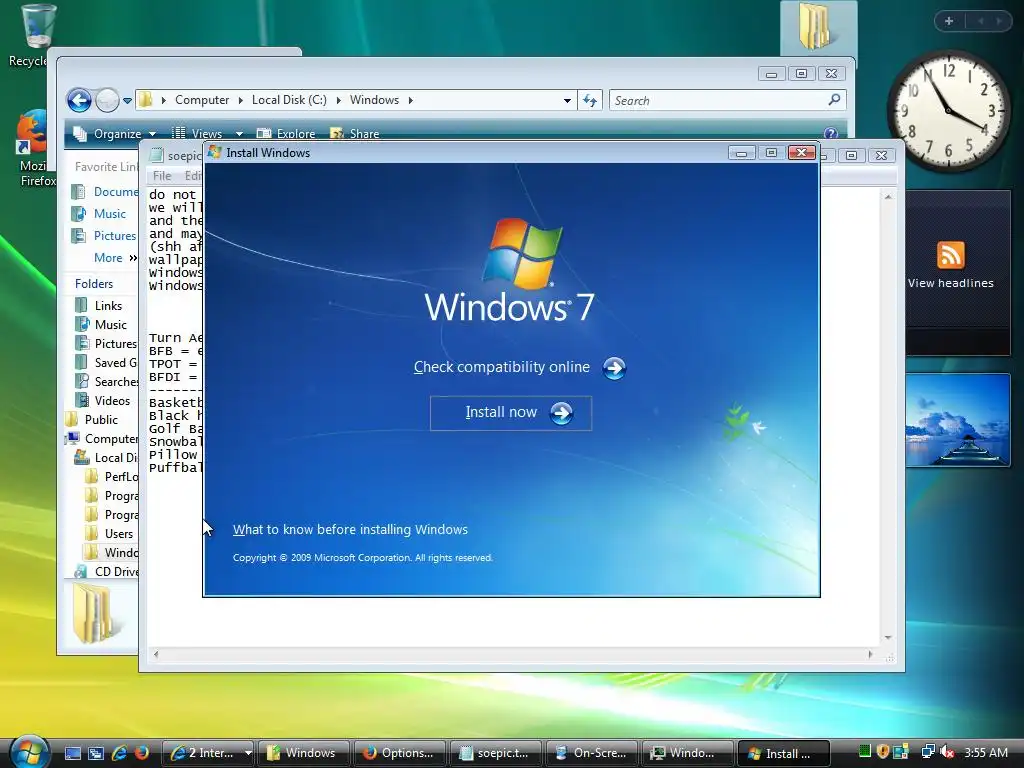The height and width of the screenshot is (768, 1024).
Task: Select Public in the folder tree
Action: pyautogui.click(x=92, y=419)
